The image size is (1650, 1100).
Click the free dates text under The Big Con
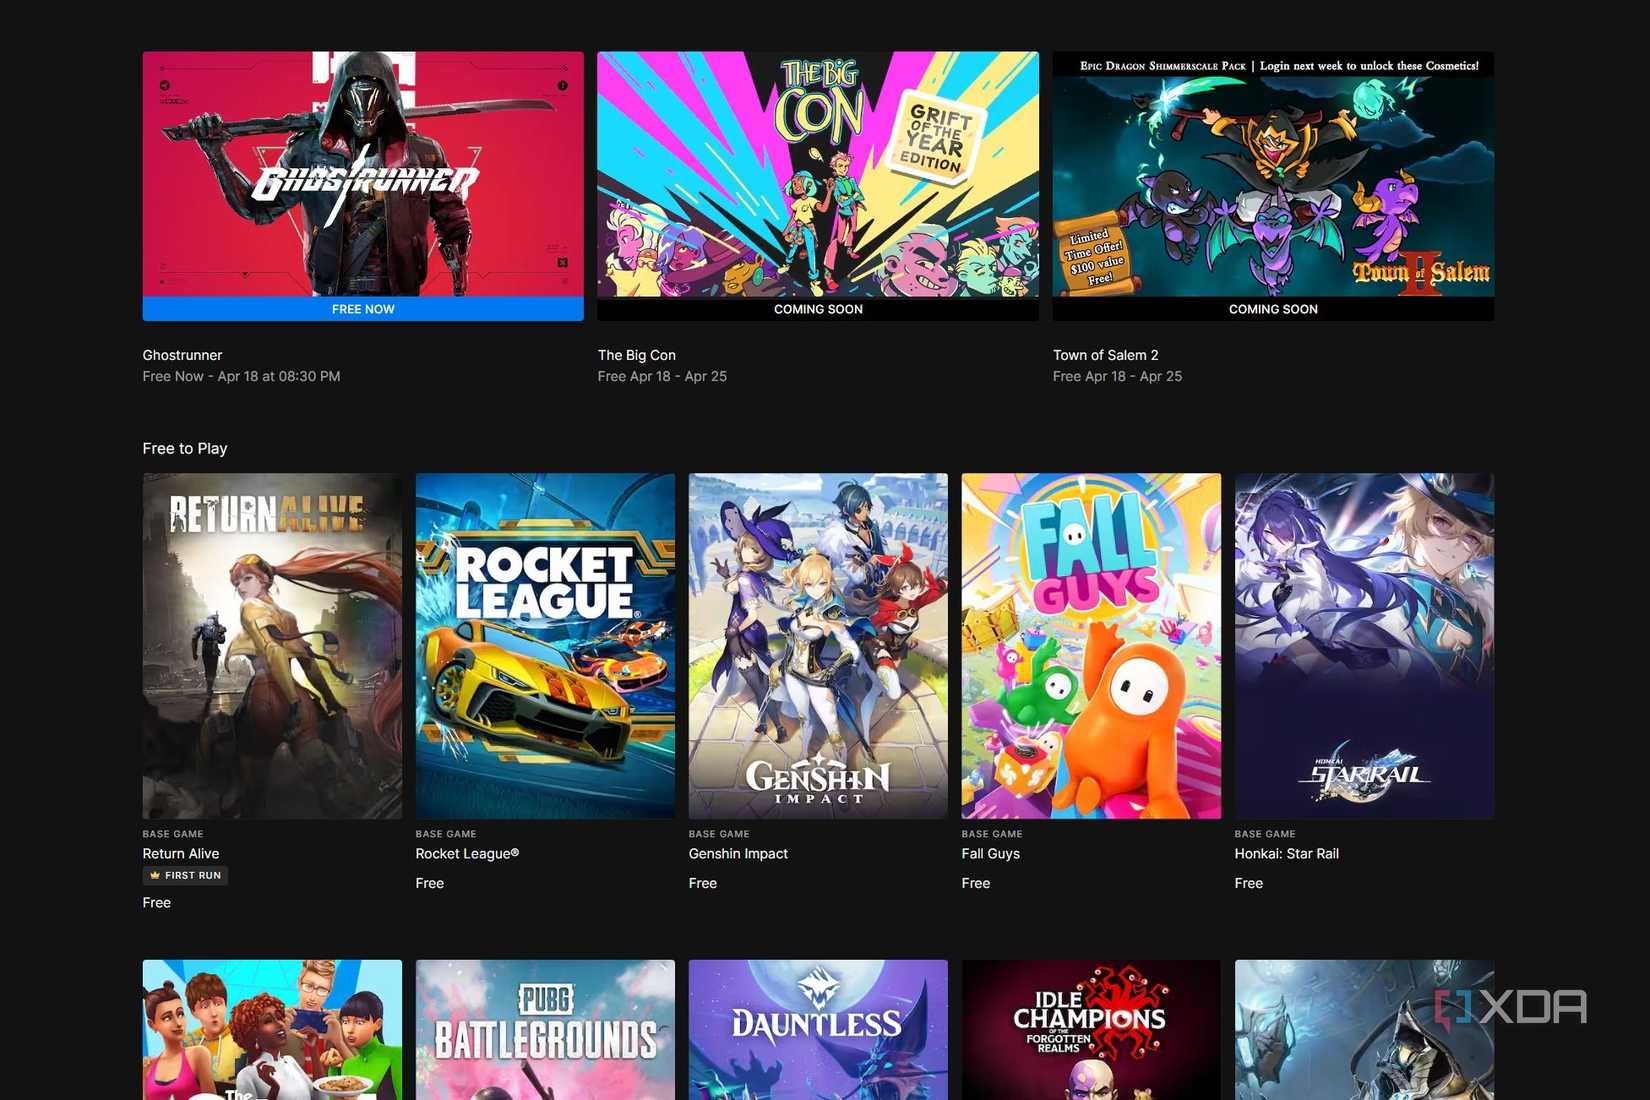(x=662, y=376)
